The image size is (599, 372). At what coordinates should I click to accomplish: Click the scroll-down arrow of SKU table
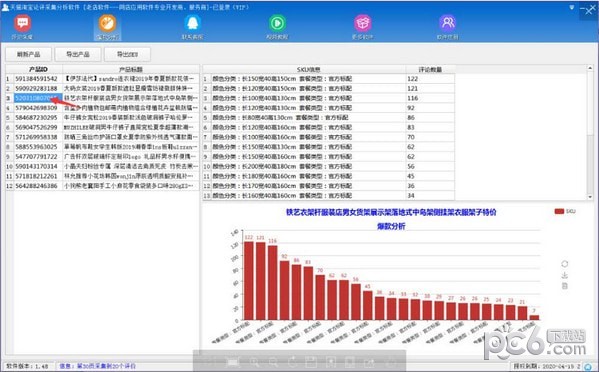pos(590,197)
